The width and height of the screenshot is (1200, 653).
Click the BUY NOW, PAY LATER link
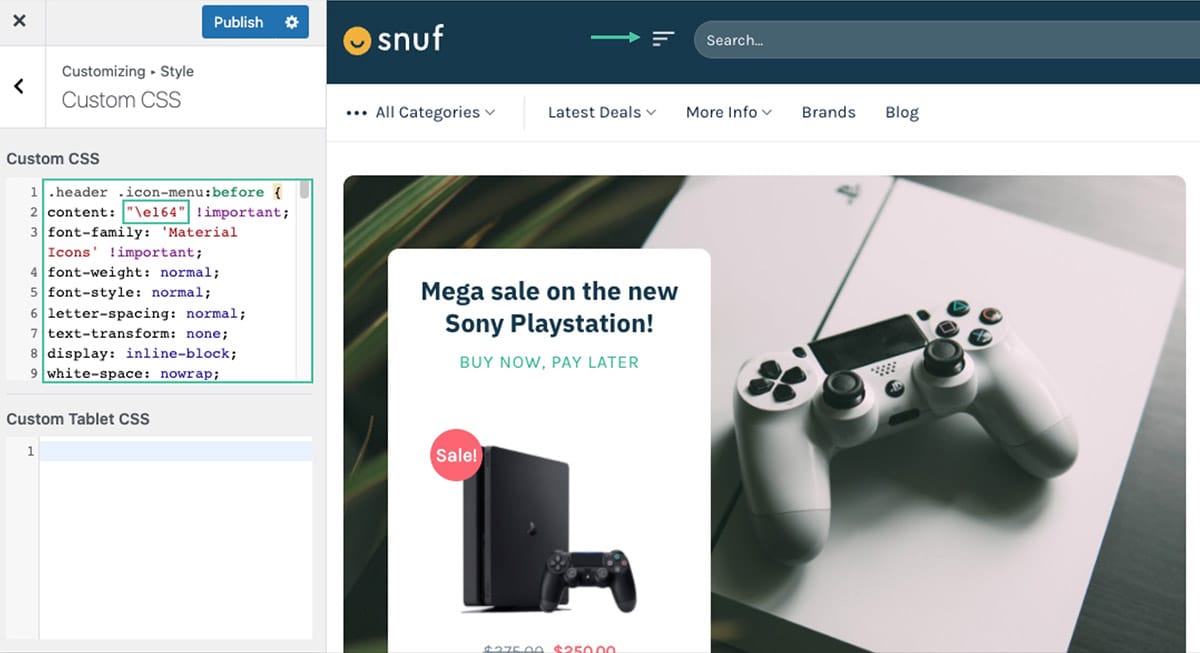click(x=549, y=362)
